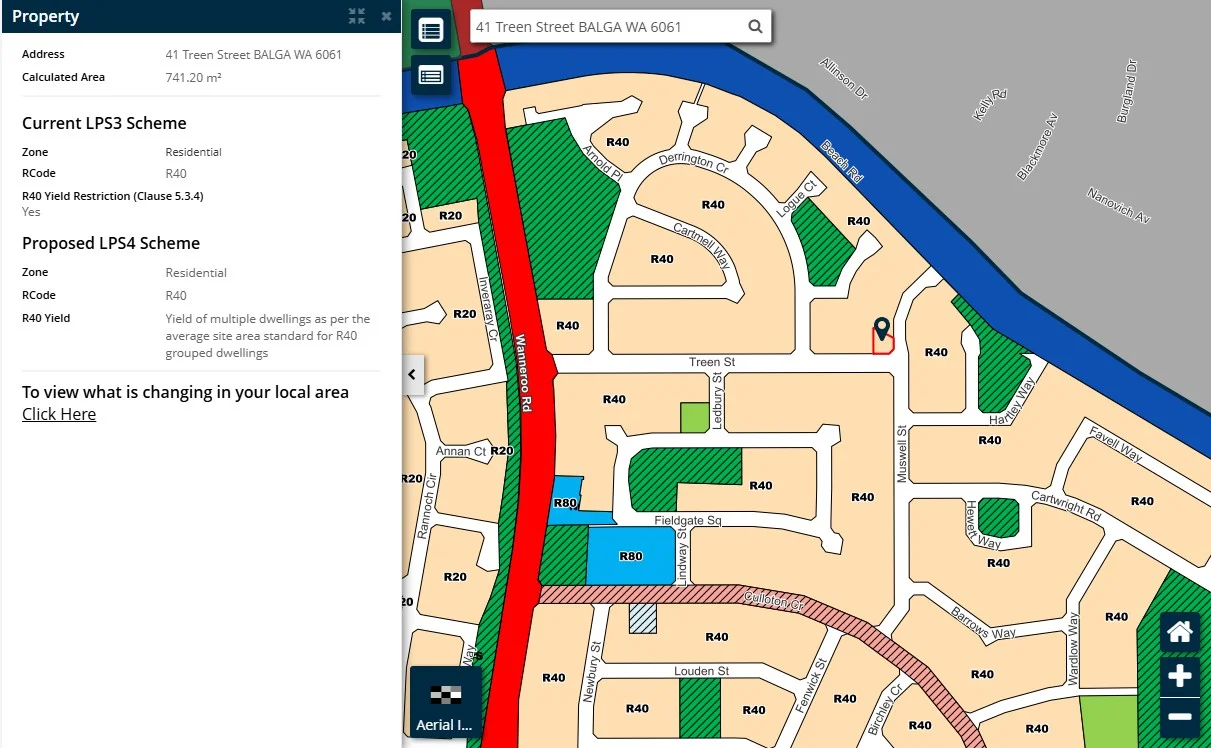Click the Rannoch Cir label
Screen dimensions: 1211x748
coord(426,505)
